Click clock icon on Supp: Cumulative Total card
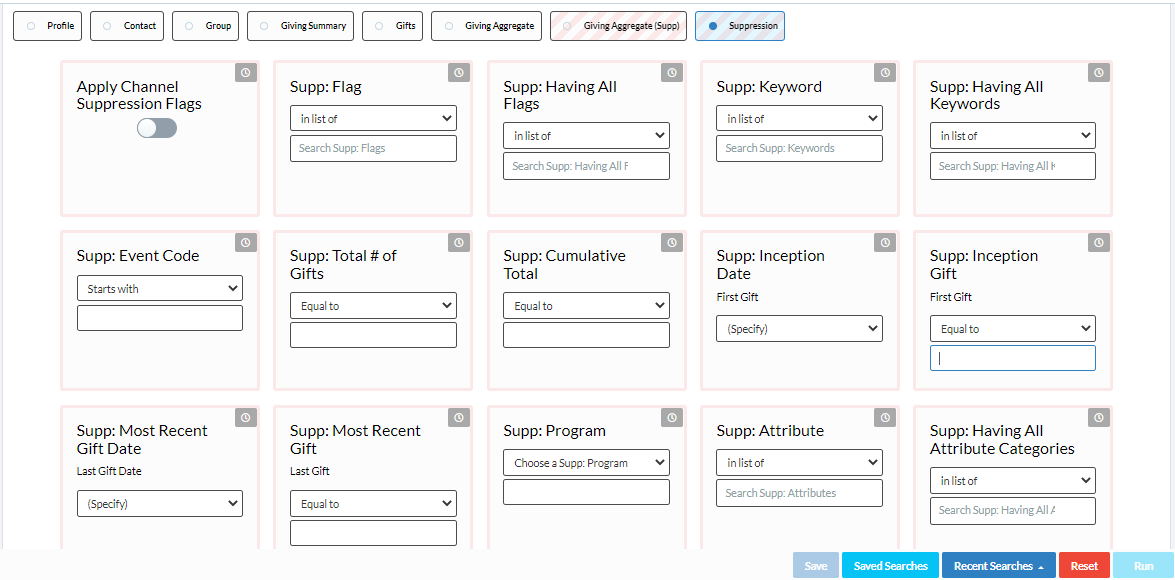1175x580 pixels. tap(672, 242)
